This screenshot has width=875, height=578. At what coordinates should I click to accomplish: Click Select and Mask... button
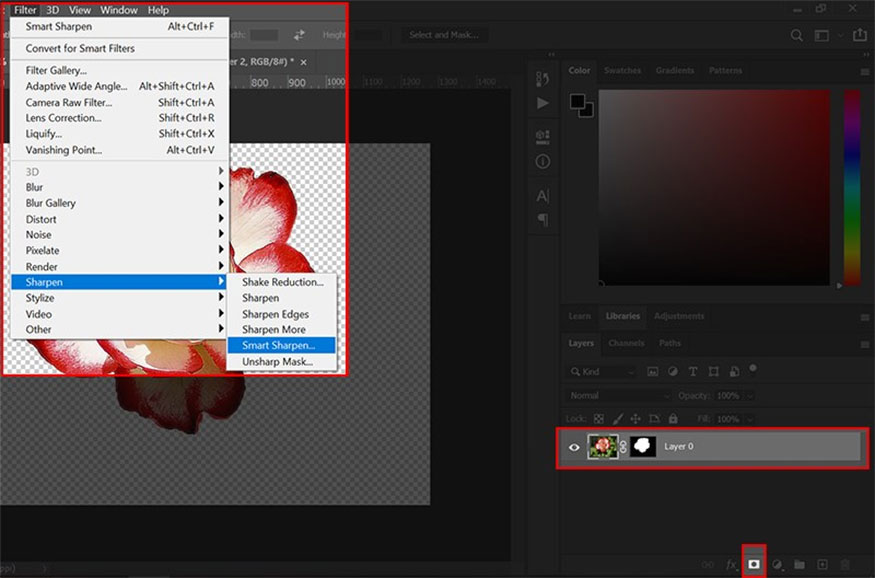point(444,35)
